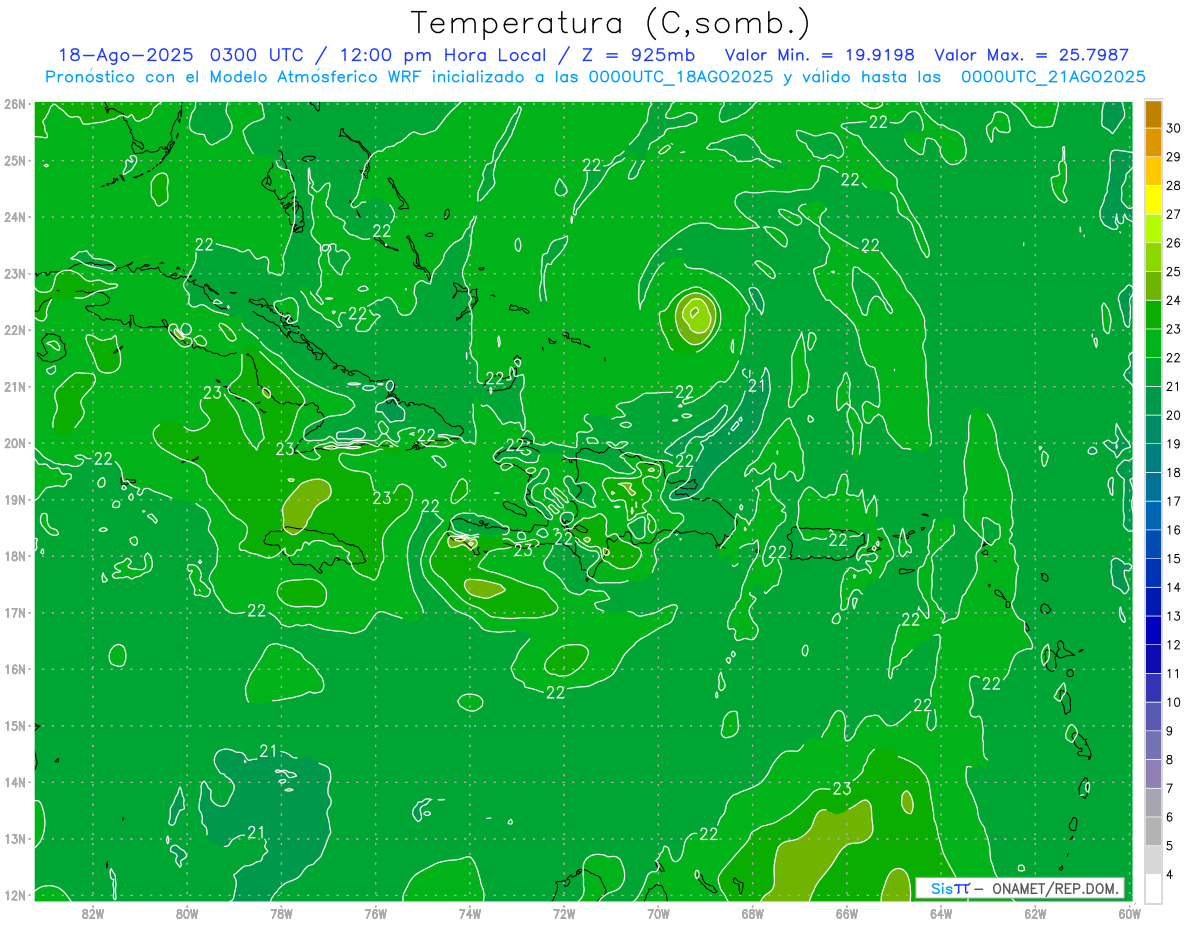Click the 82W longitude label
The width and height of the screenshot is (1200, 927).
click(93, 913)
